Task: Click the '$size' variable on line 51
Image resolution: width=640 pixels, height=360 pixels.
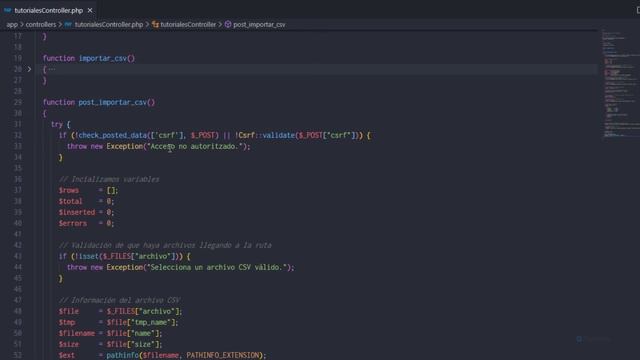Action: 69,344
